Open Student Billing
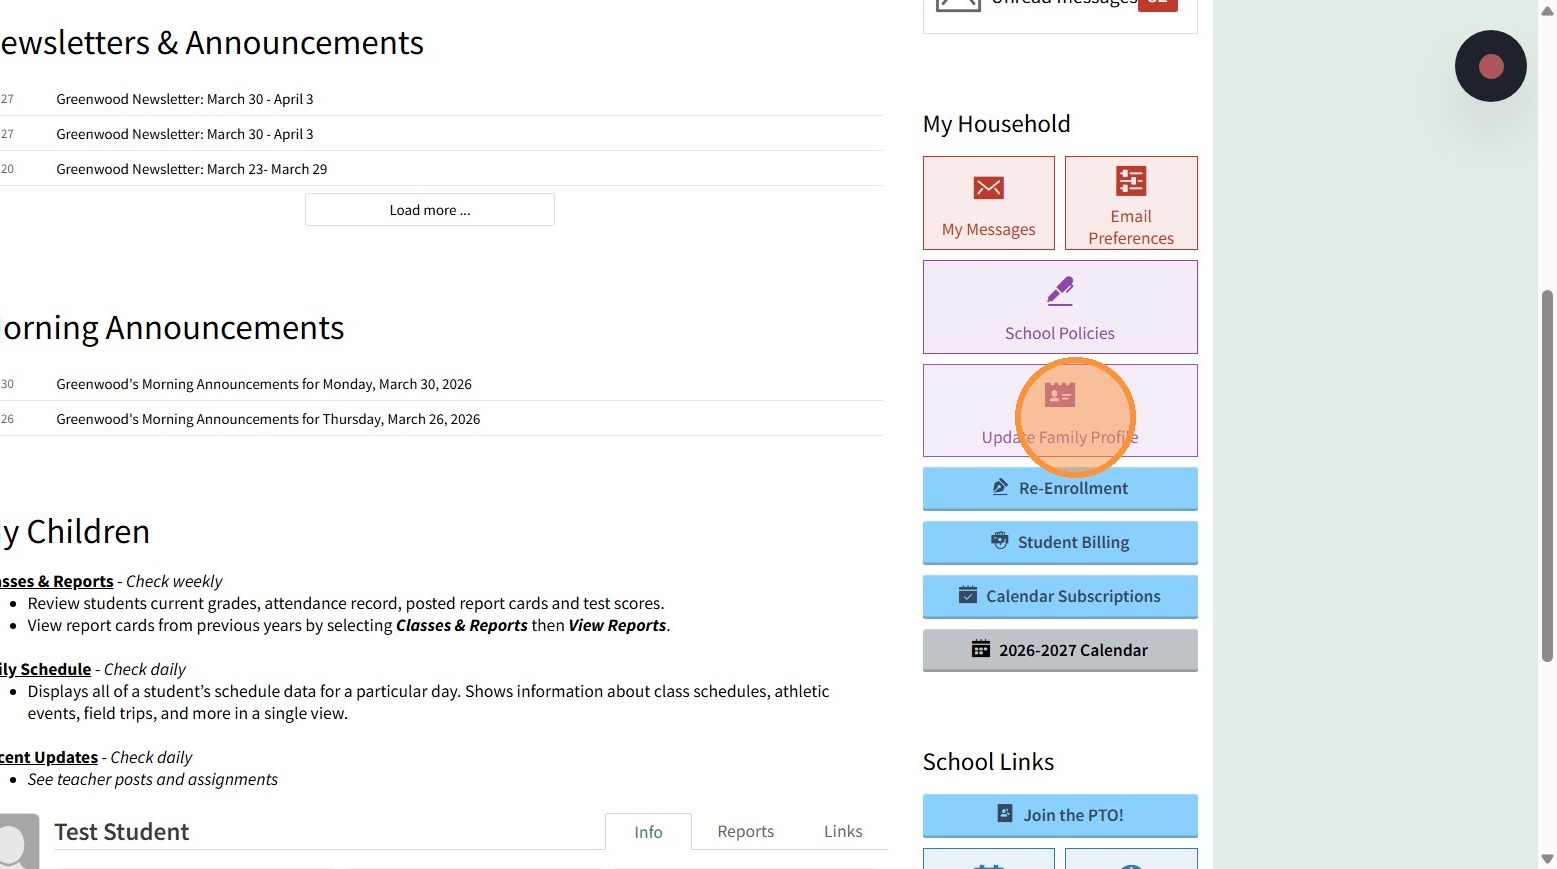The image size is (1557, 869). pos(1060,542)
